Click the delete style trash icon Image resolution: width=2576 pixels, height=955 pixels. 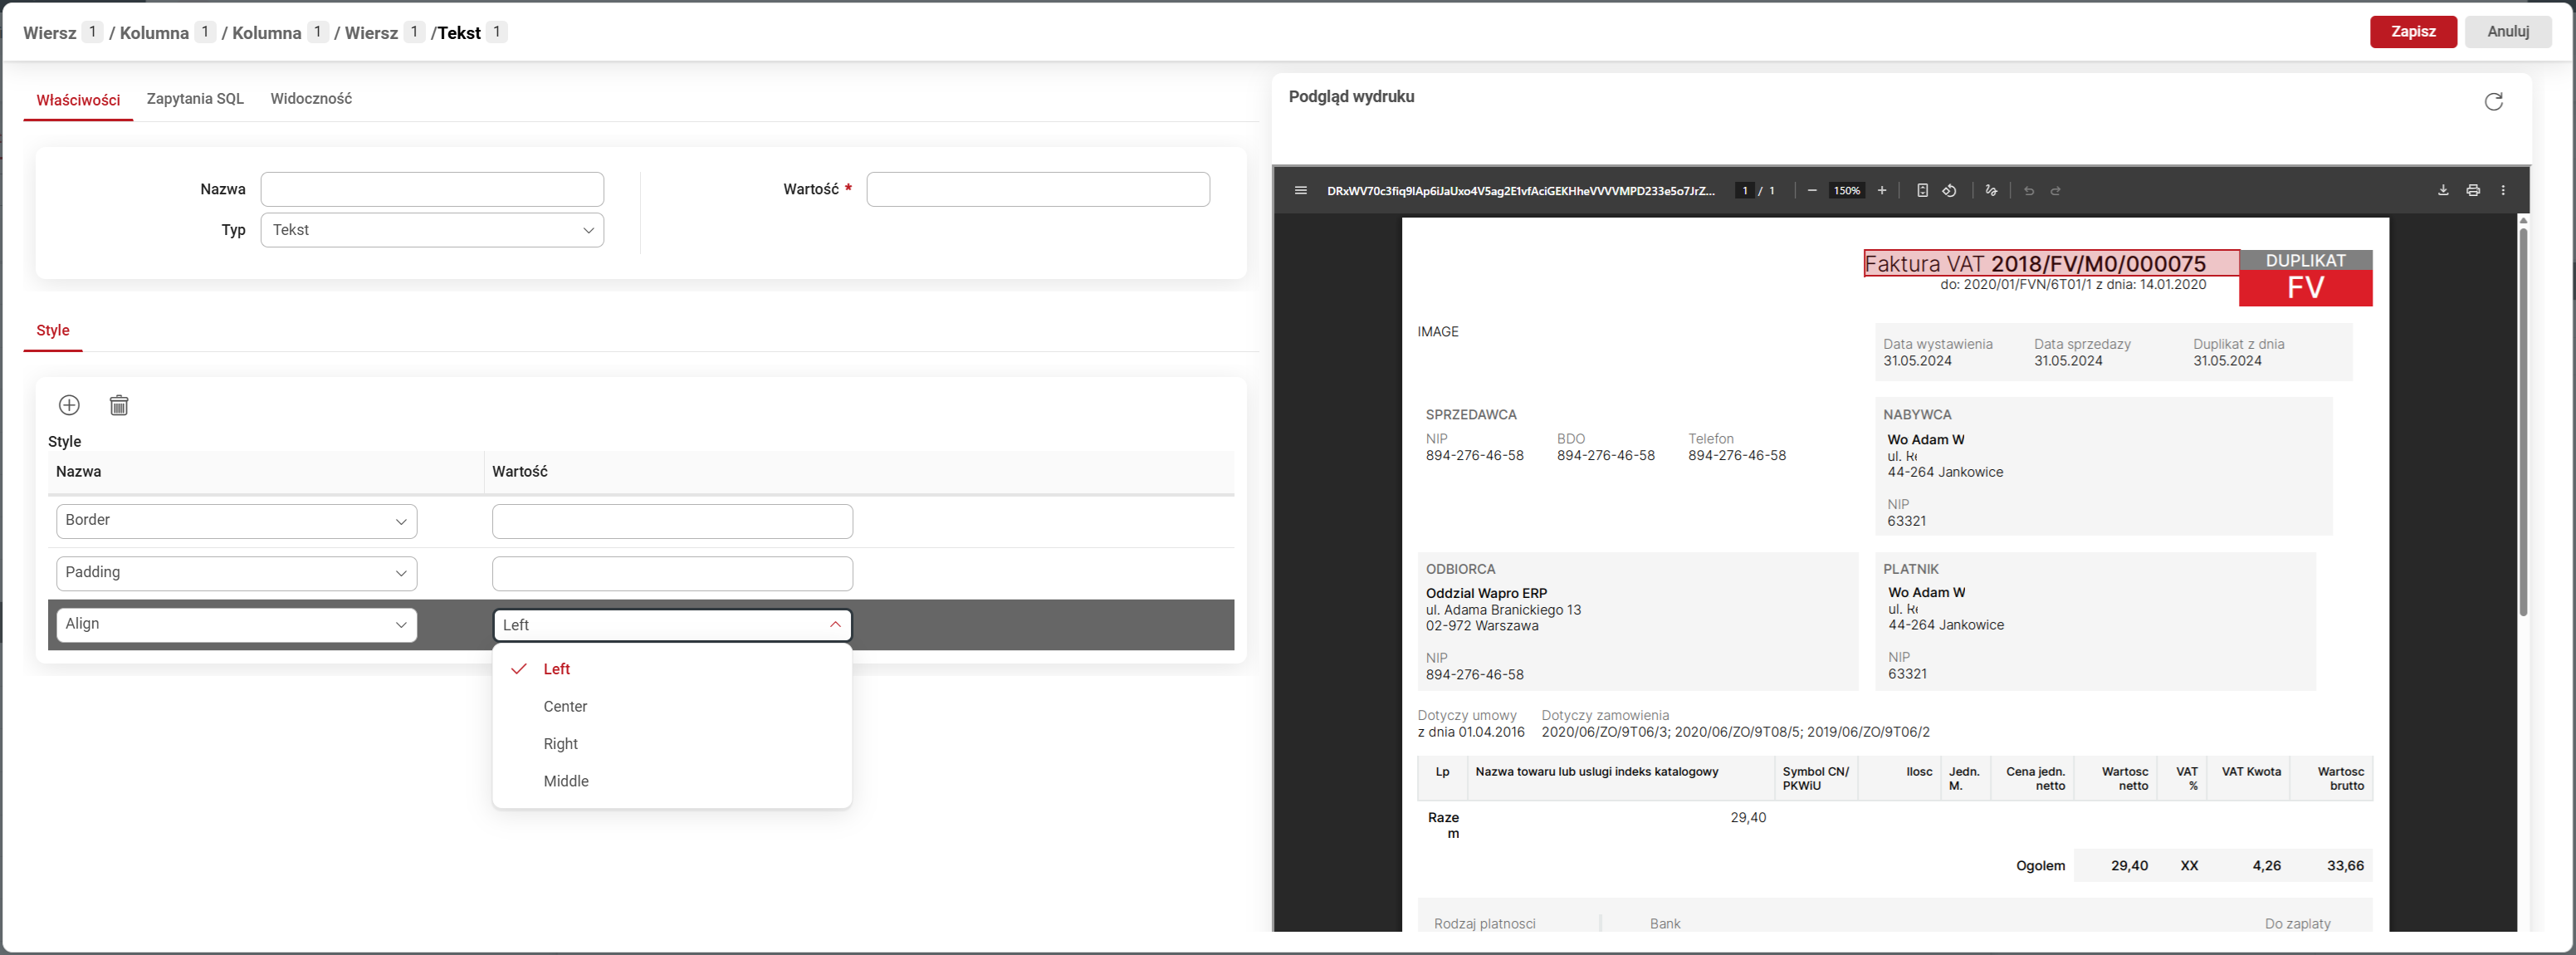tap(119, 405)
